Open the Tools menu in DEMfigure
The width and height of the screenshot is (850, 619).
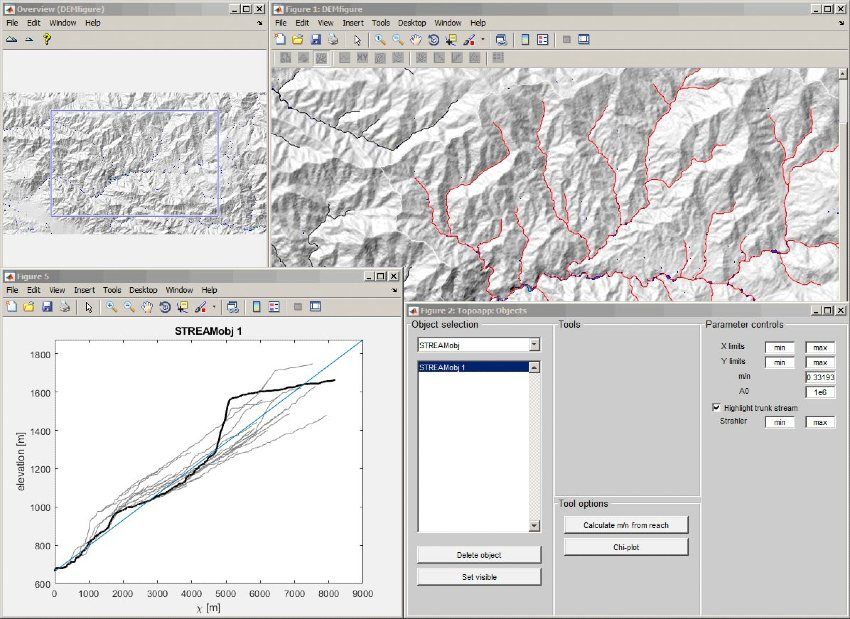point(381,22)
